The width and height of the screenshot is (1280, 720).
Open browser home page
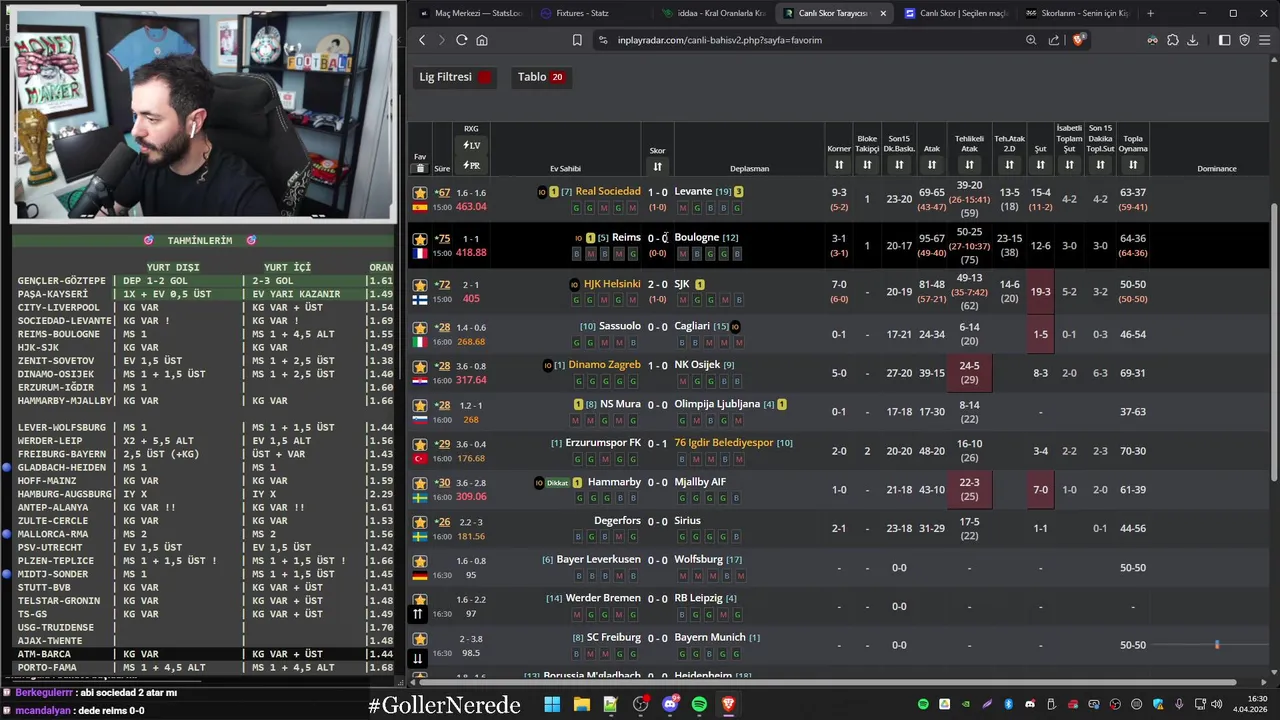(482, 40)
